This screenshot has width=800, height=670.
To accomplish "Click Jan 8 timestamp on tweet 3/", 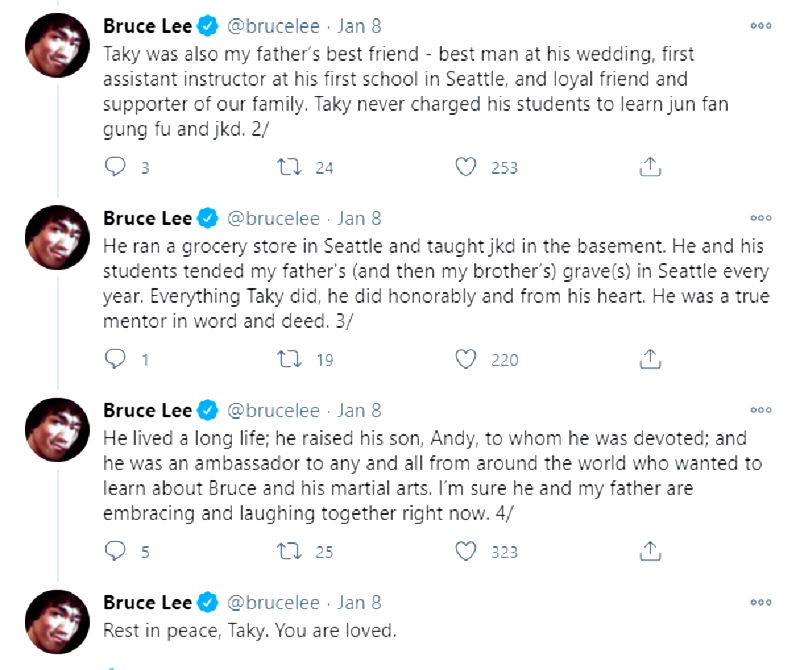I will click(x=360, y=218).
